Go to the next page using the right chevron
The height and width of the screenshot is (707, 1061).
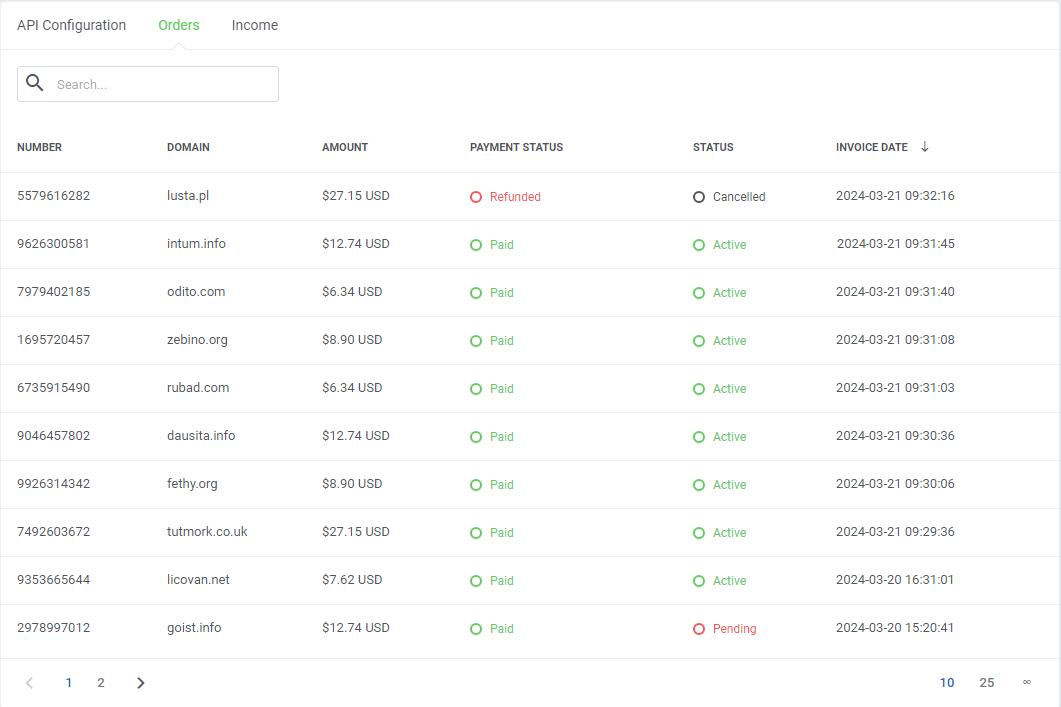(141, 683)
